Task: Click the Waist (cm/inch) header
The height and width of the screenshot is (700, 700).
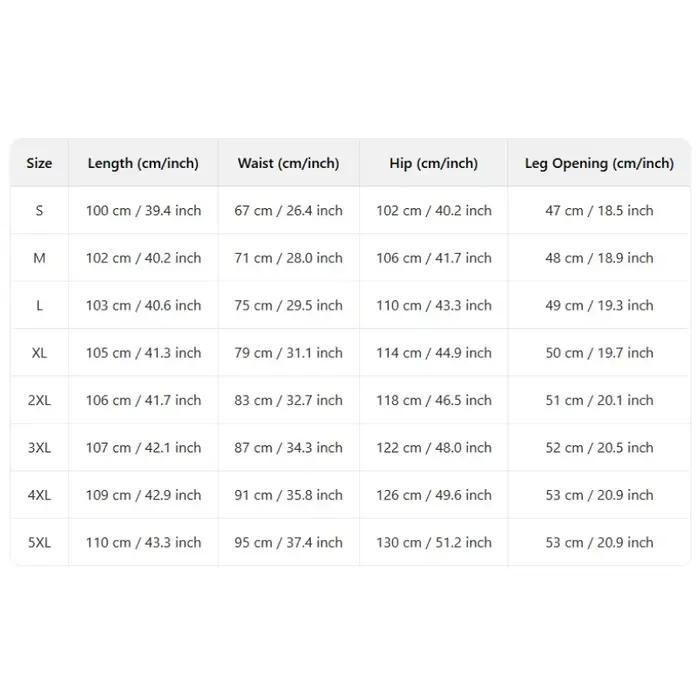Action: click(288, 163)
